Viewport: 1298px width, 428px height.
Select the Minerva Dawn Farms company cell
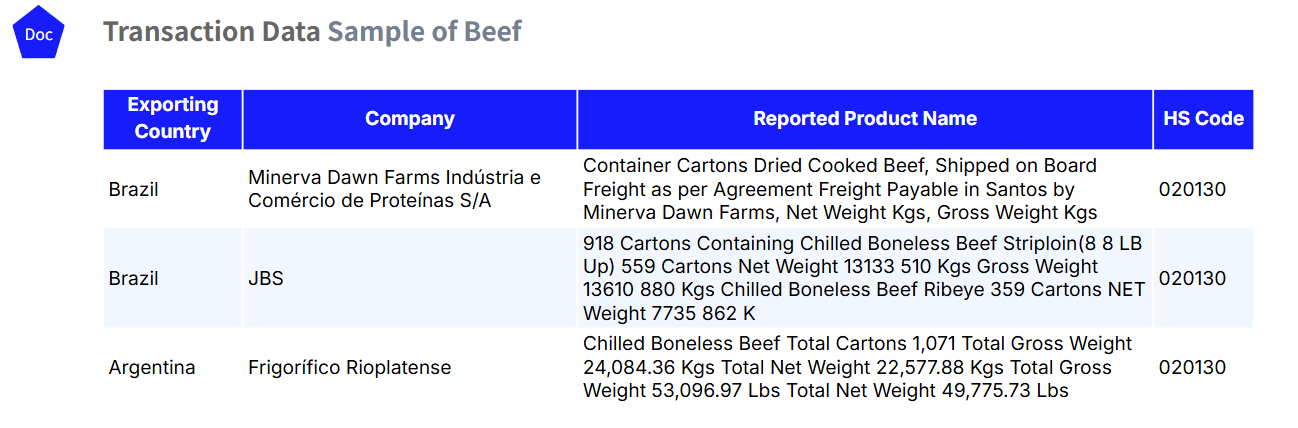tap(395, 189)
